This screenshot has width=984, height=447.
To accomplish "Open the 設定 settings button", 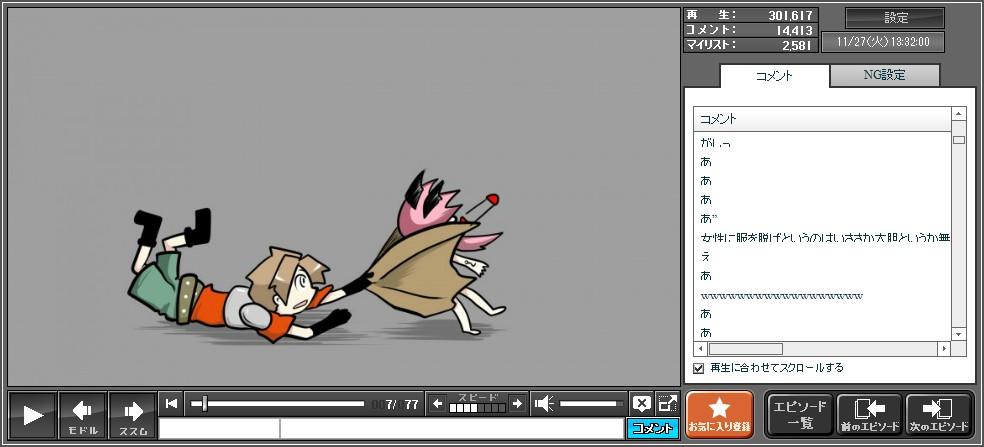I will (x=895, y=18).
